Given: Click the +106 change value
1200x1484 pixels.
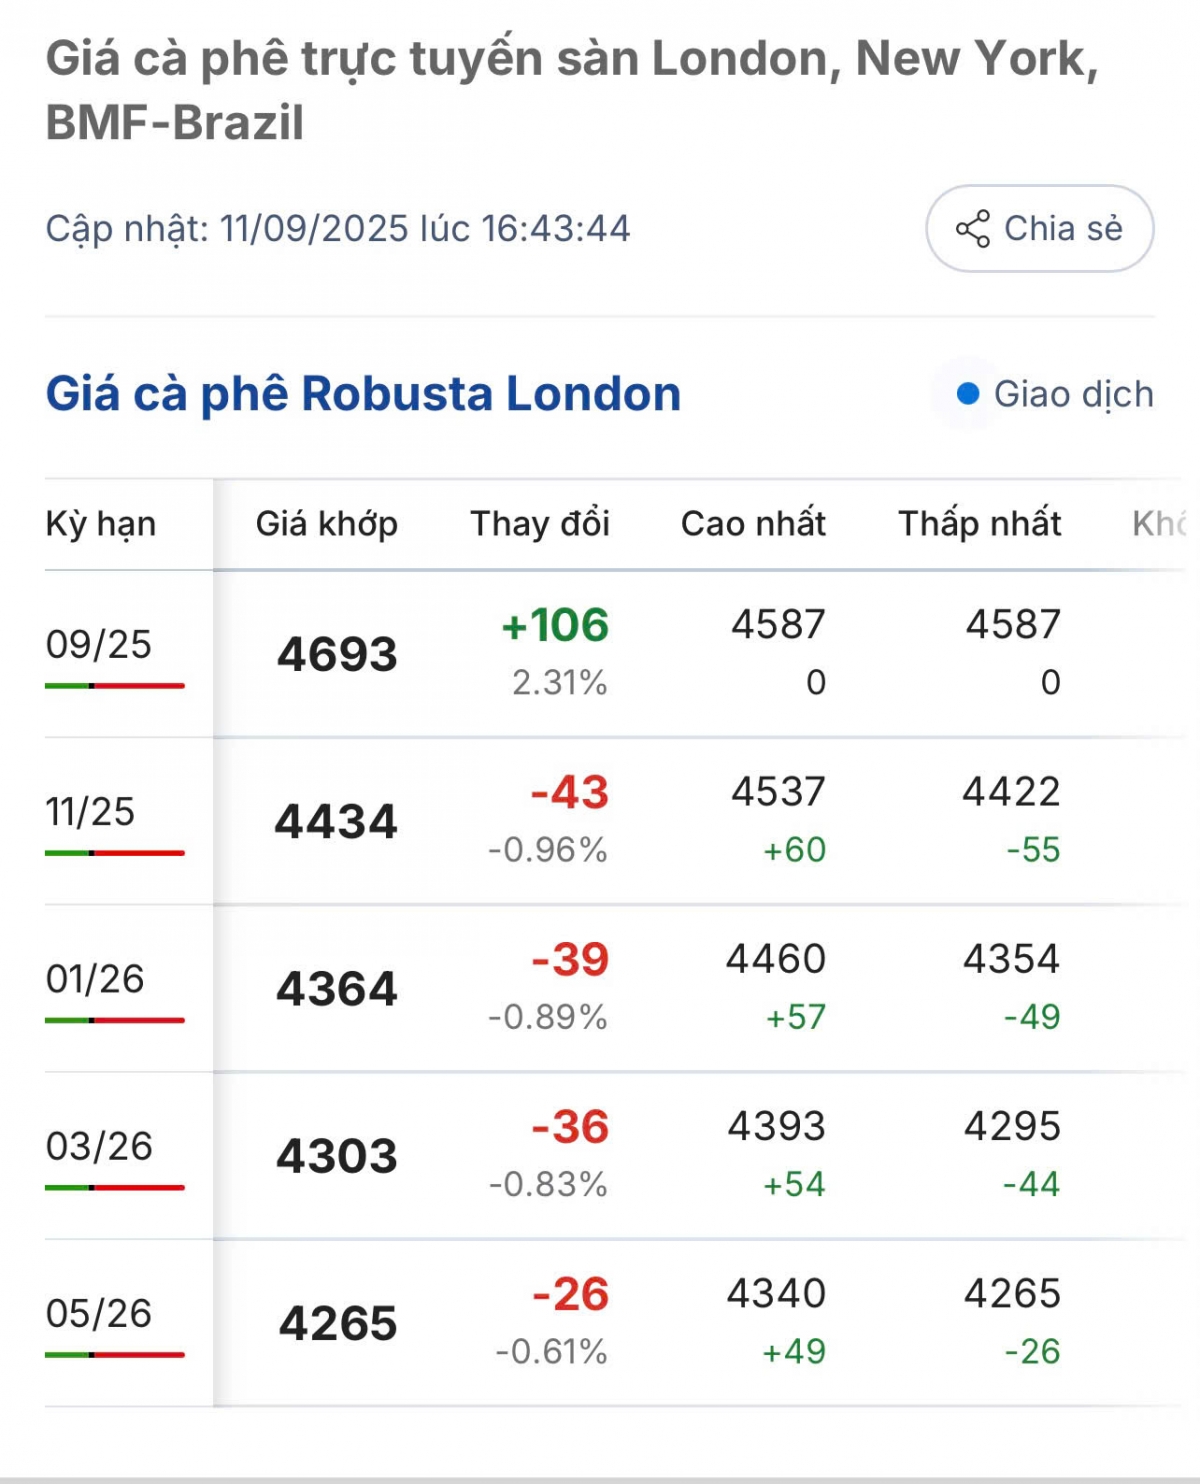Looking at the screenshot, I should point(555,626).
